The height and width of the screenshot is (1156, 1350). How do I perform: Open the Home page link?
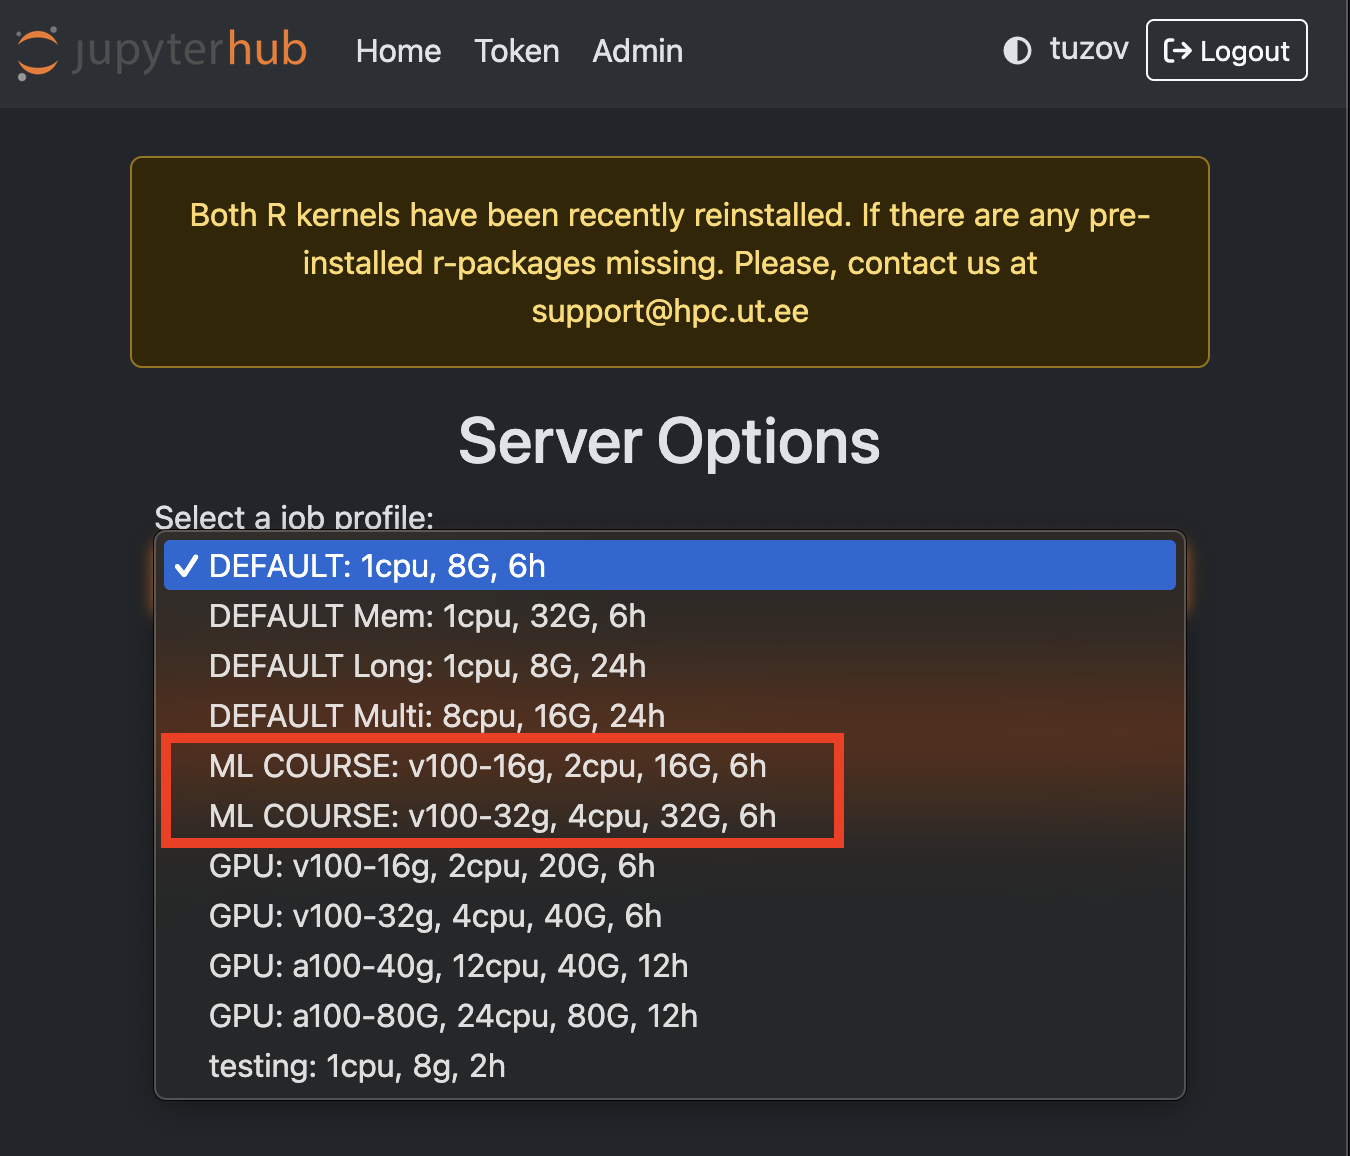coord(398,51)
